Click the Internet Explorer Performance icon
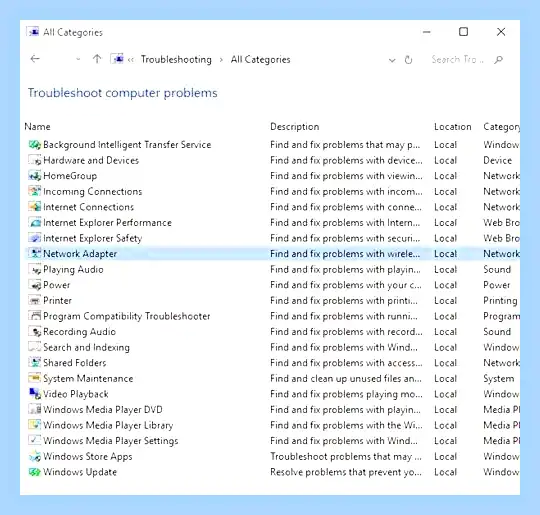Viewport: 540px width, 515px height. [x=35, y=223]
